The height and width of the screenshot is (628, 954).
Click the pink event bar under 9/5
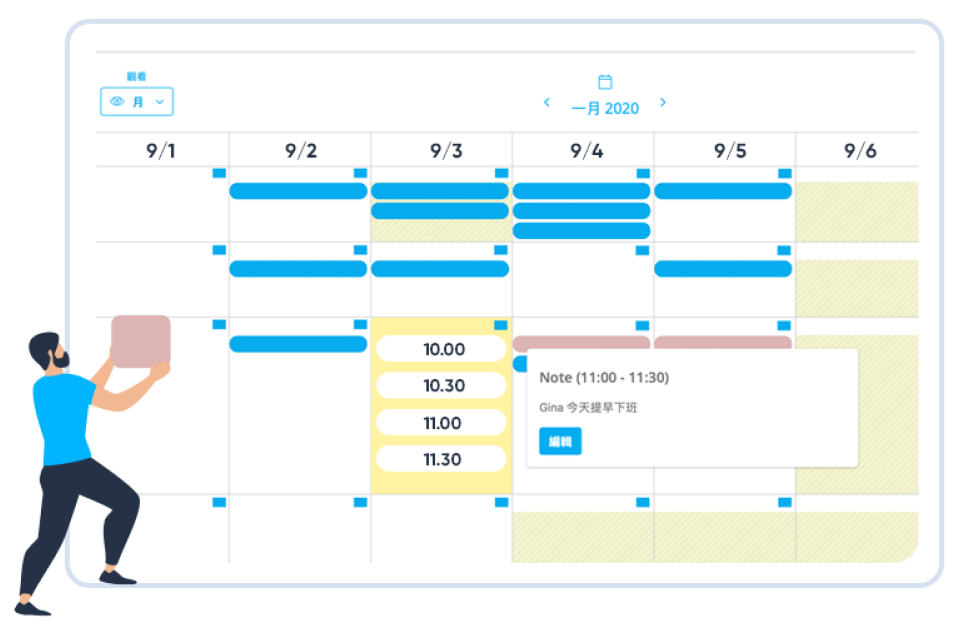point(723,343)
